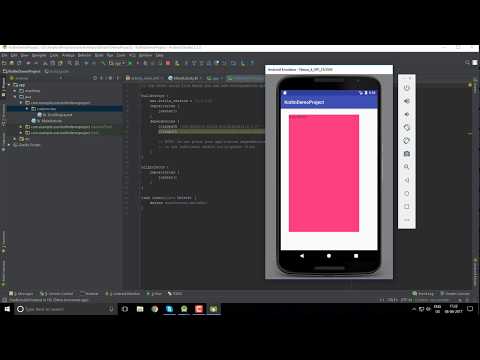The image size is (480, 360).
Task: Tap the Home button on the phone navigation bar
Action: point(329,256)
